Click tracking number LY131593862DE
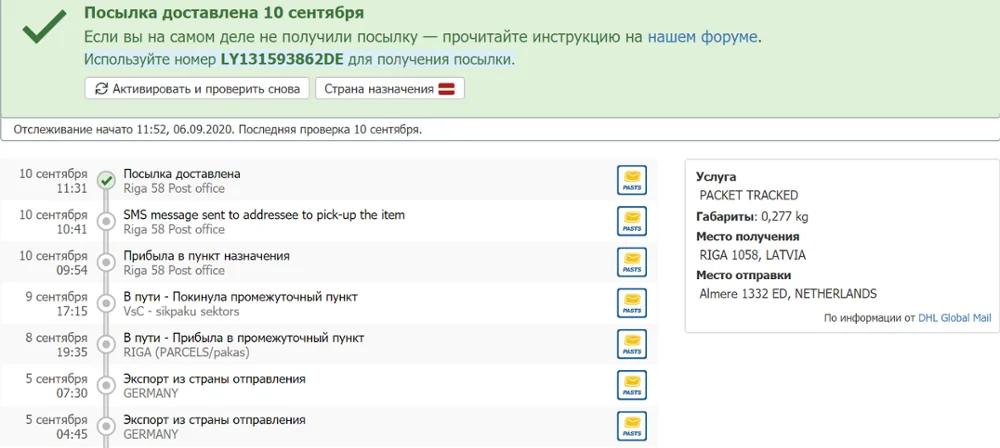1000x448 pixels. [282, 60]
